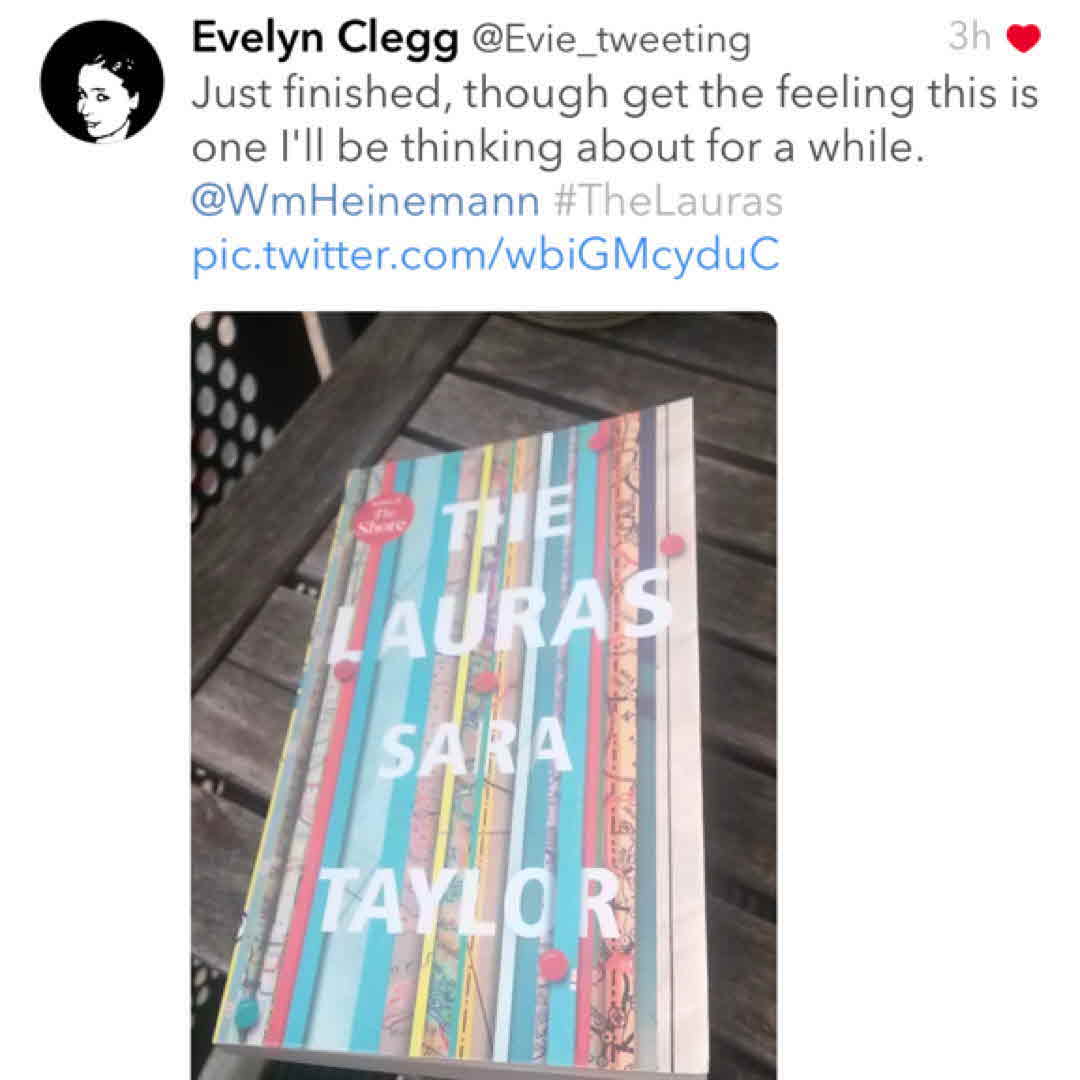This screenshot has height=1080, width=1080.
Task: Tap the 'TAYLOR' text on the book cover
Action: (470, 902)
